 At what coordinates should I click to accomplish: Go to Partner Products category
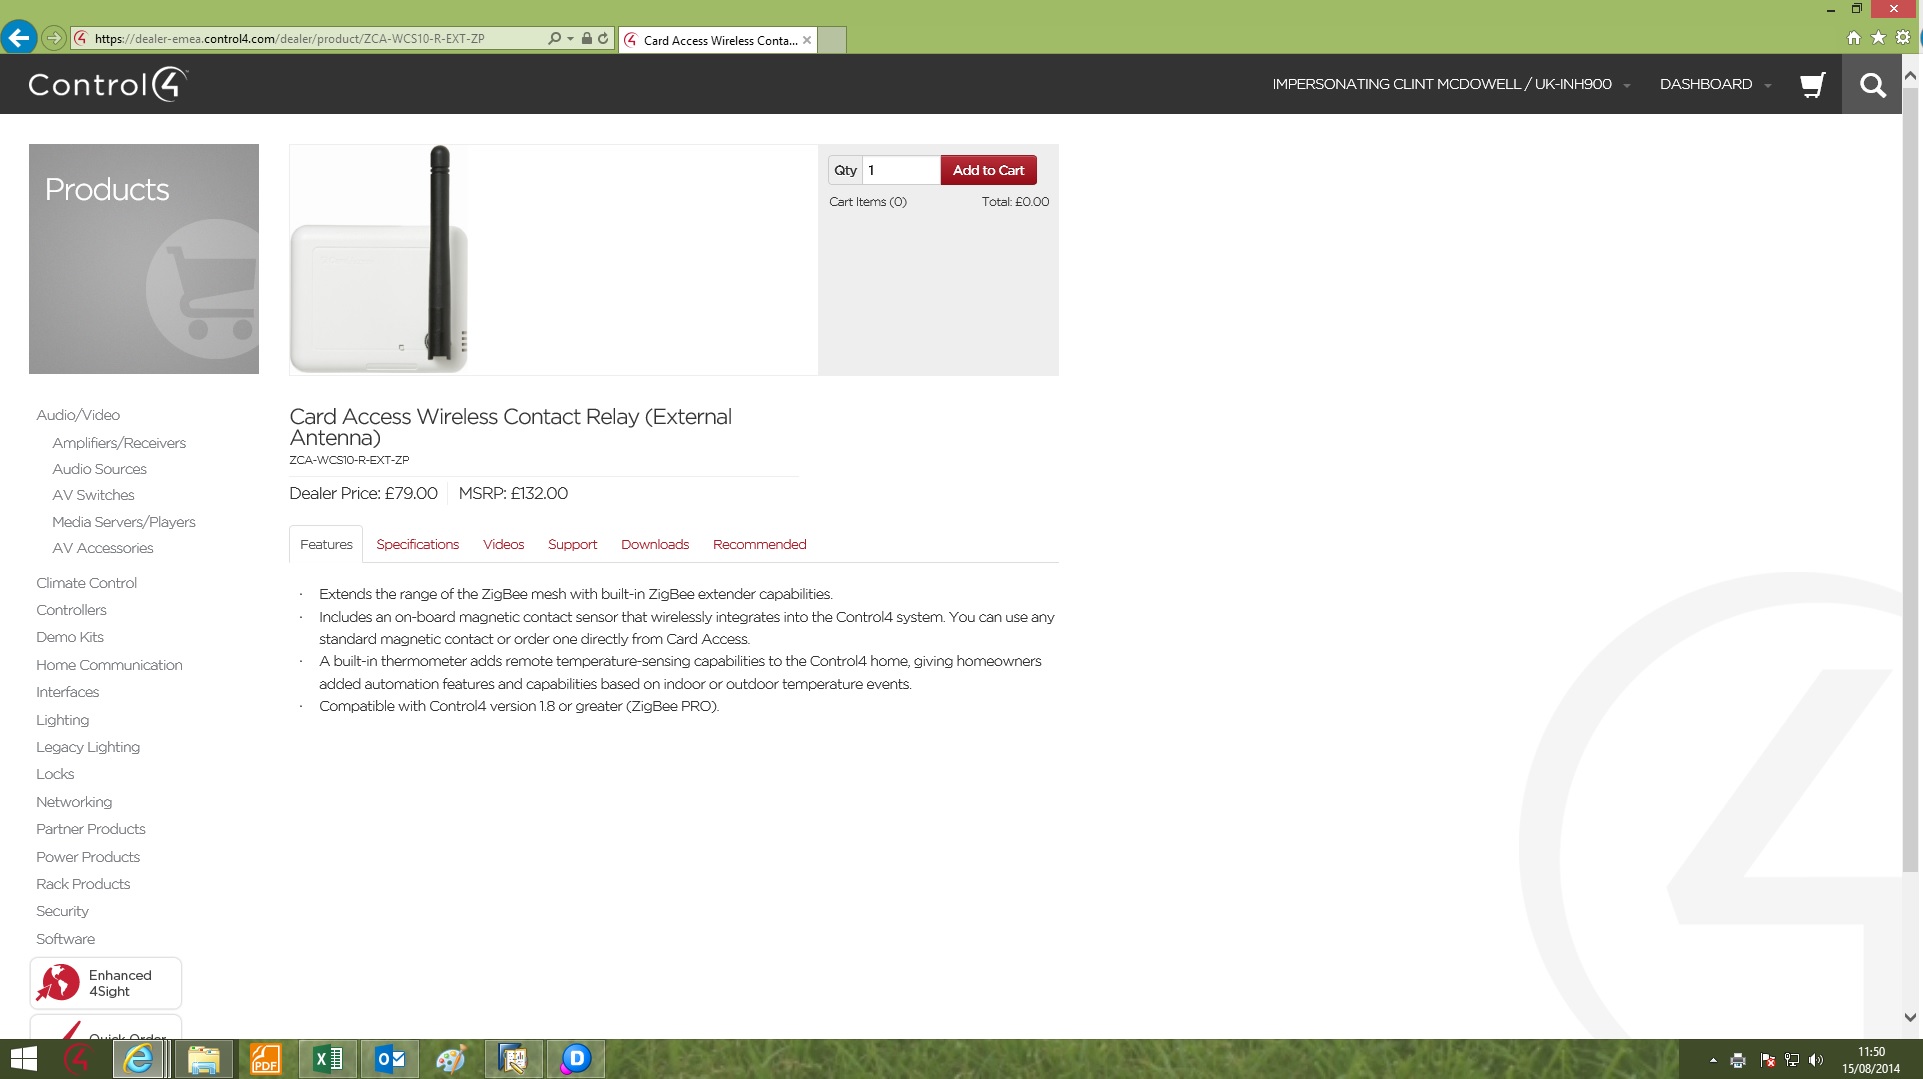(91, 829)
